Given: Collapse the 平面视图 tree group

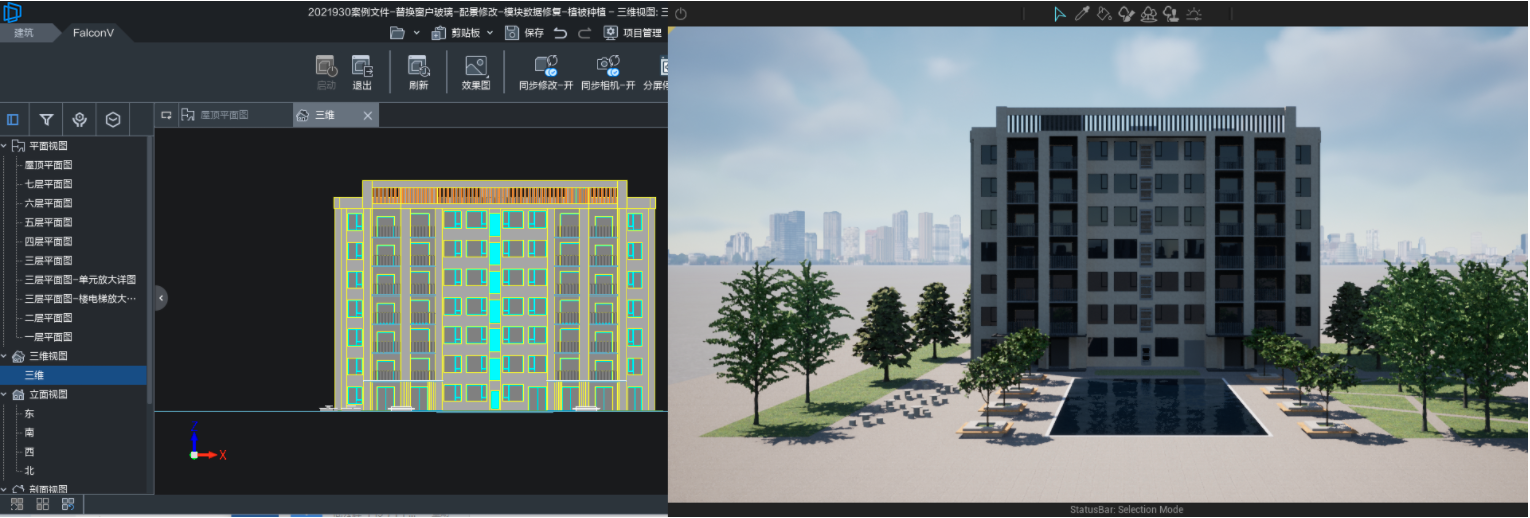Looking at the screenshot, I should tap(4, 146).
